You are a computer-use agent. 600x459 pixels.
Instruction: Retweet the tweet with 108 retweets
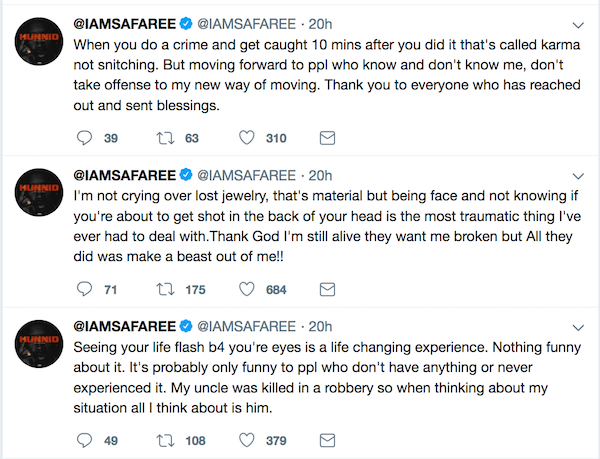click(x=165, y=440)
